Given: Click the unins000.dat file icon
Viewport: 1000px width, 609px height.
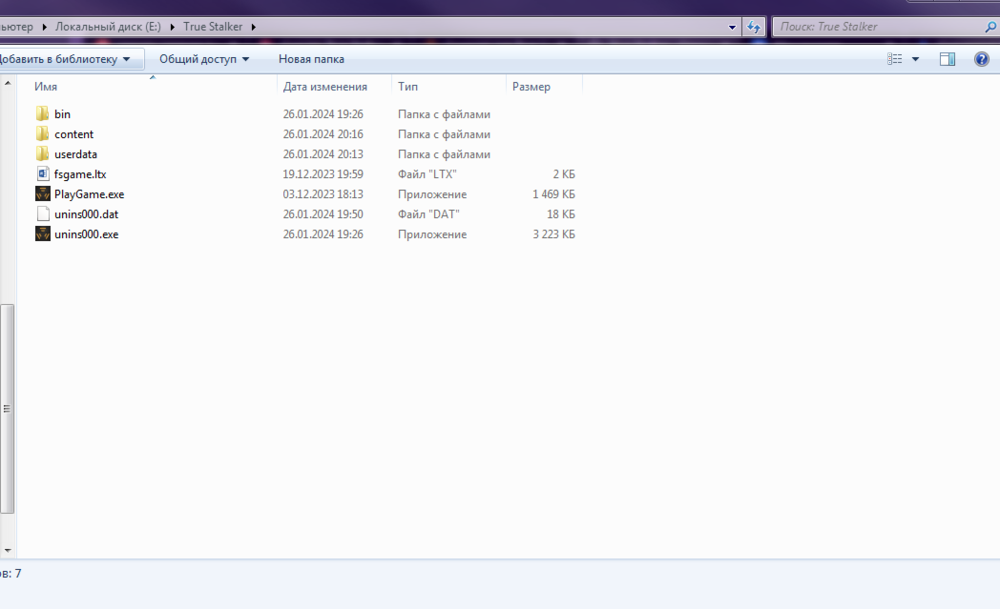Looking at the screenshot, I should point(43,214).
